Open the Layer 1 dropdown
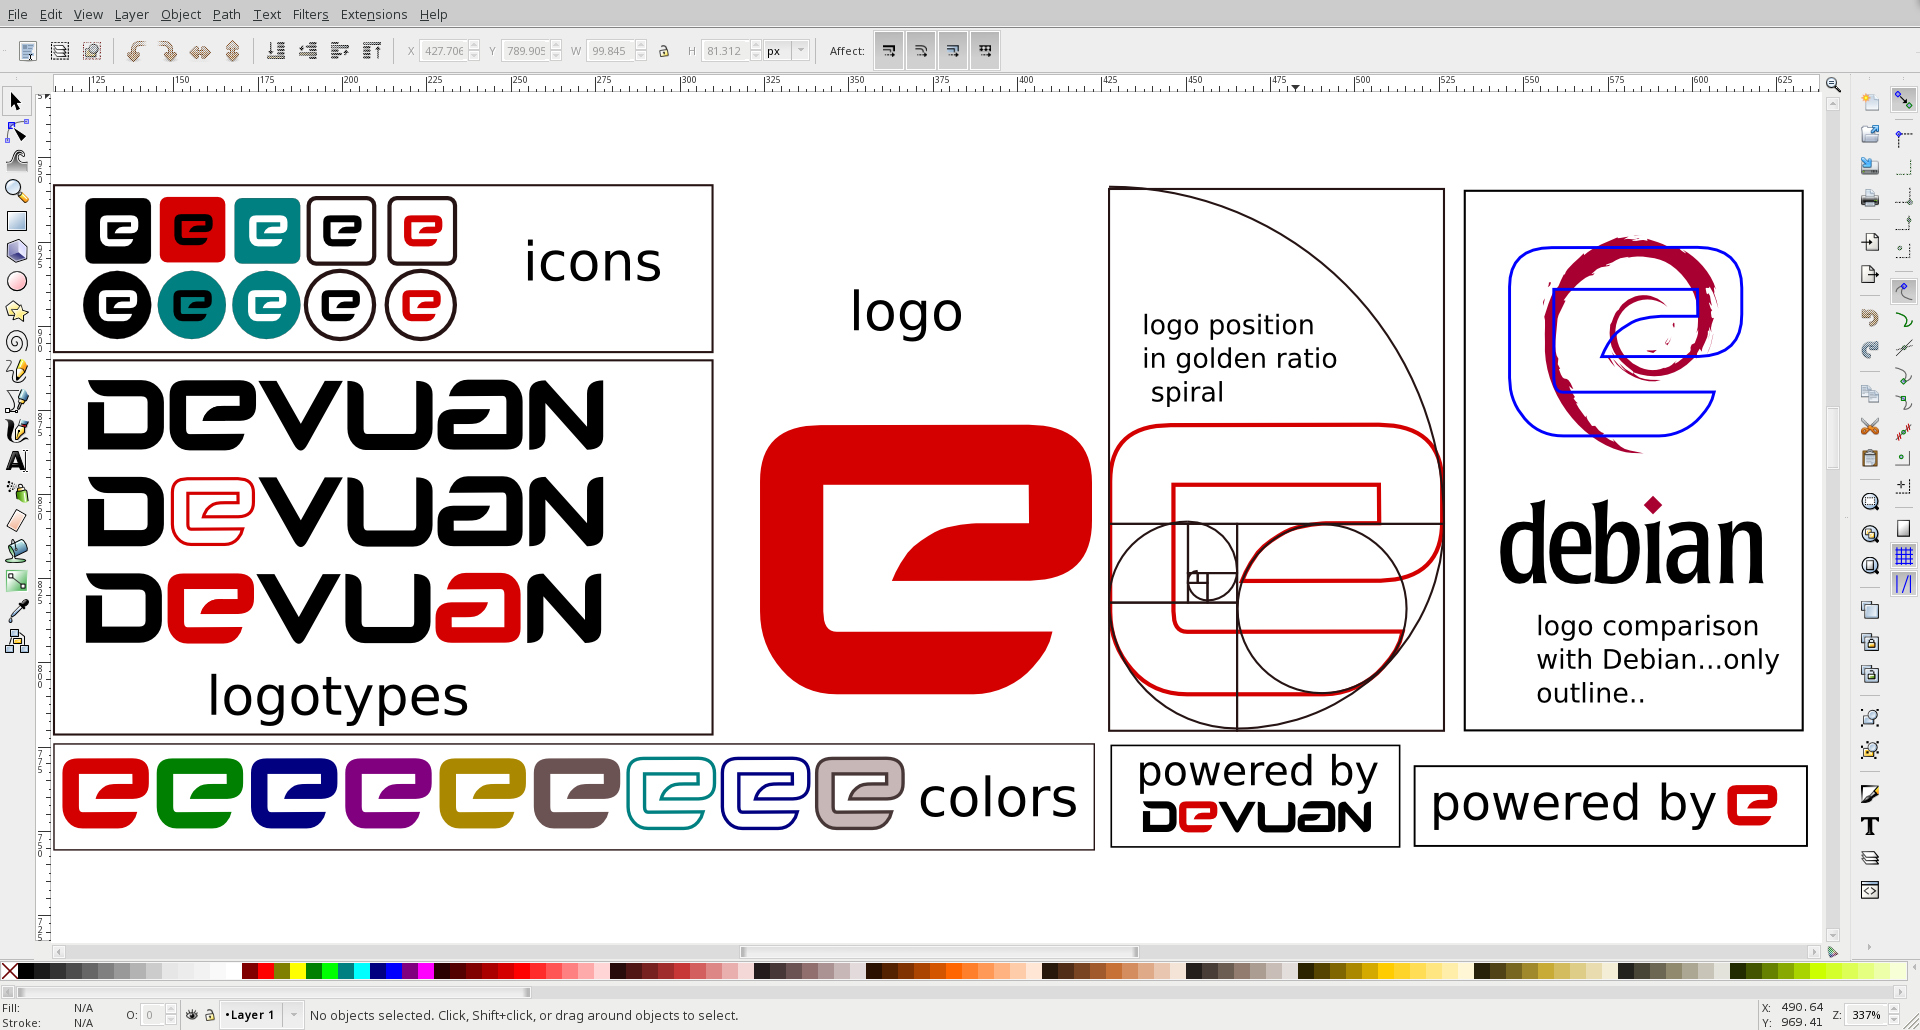Viewport: 1920px width, 1030px height. pos(262,1015)
